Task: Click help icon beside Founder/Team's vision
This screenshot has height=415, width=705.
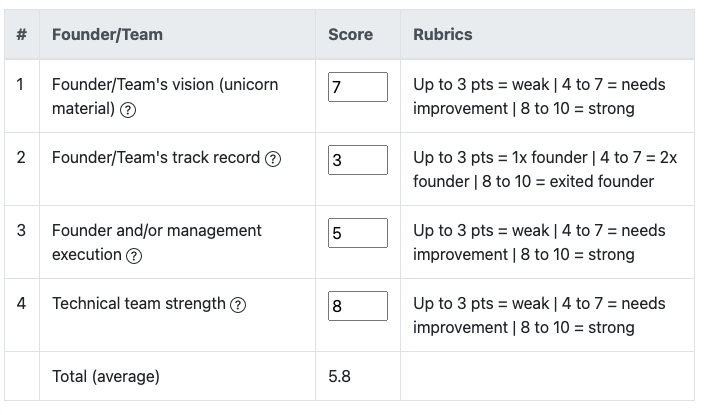Action: pos(128,110)
